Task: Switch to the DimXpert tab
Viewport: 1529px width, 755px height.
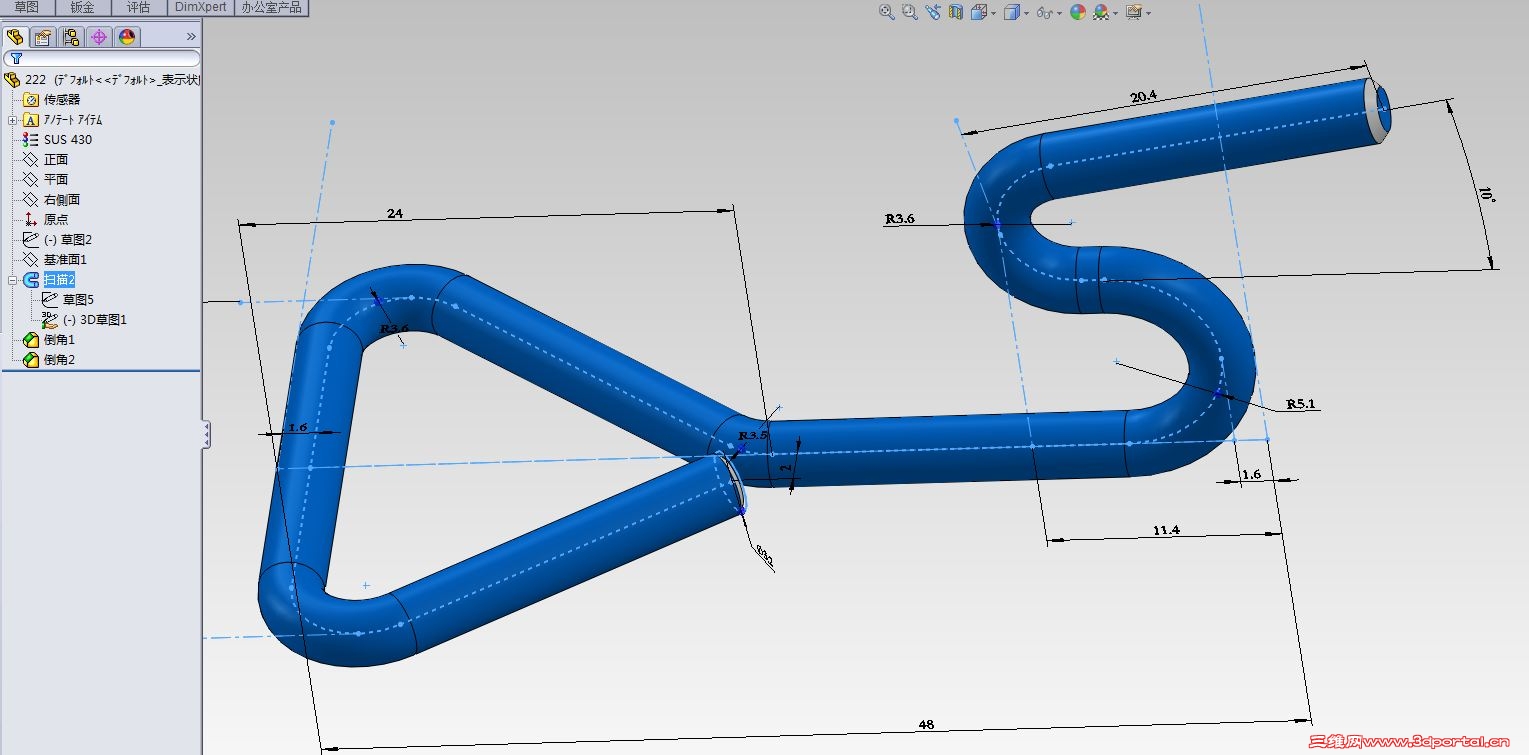Action: point(201,7)
